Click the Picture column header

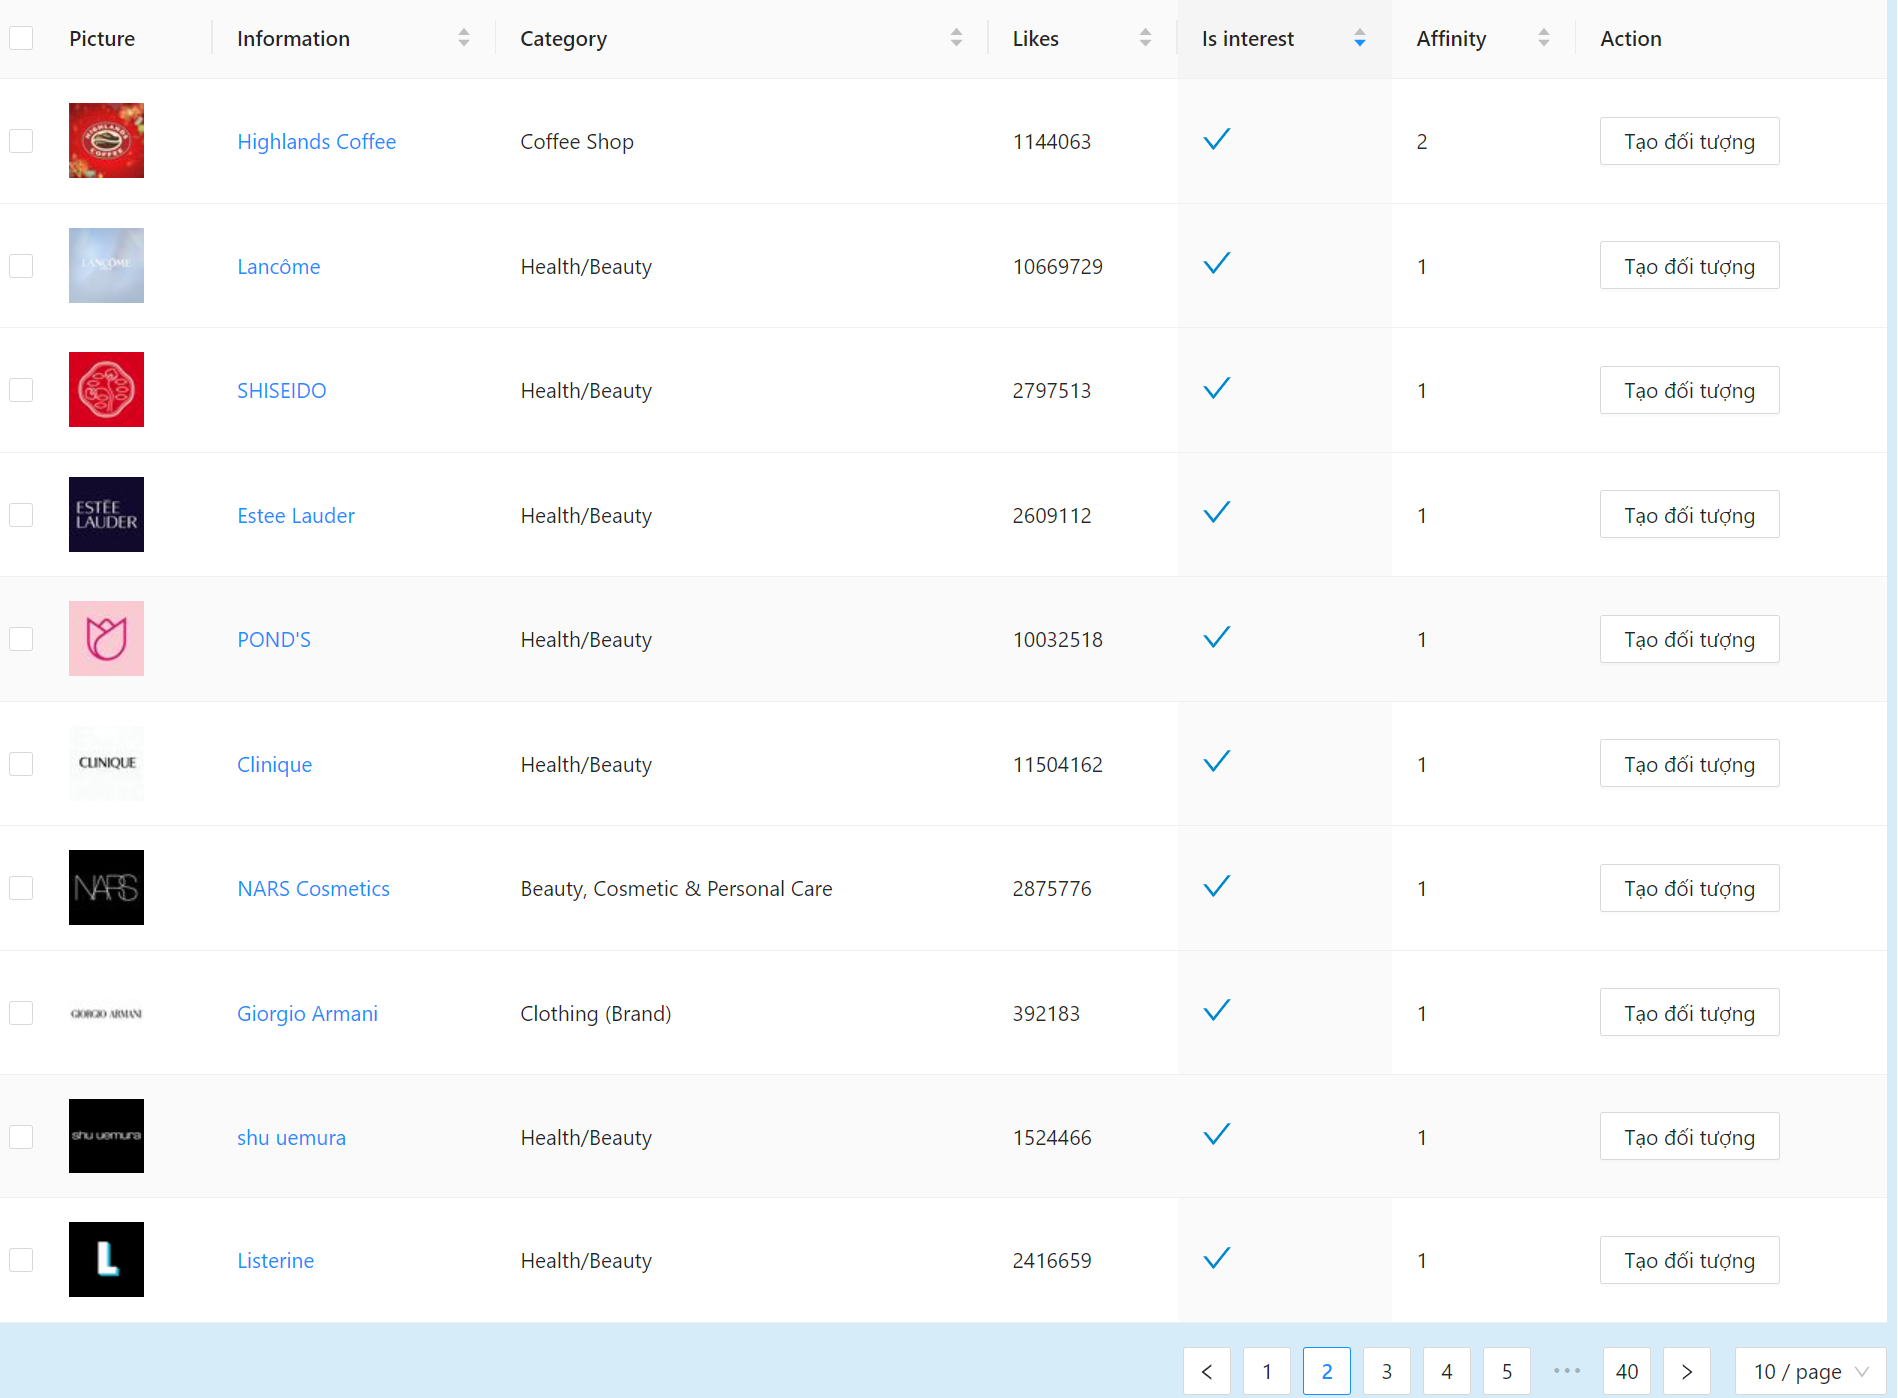coord(102,39)
